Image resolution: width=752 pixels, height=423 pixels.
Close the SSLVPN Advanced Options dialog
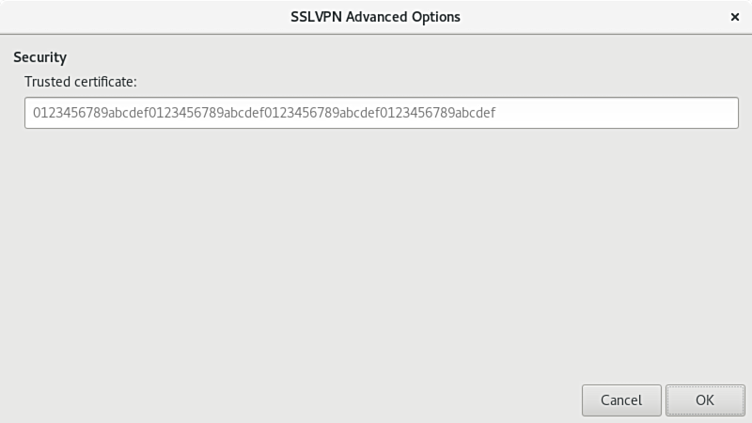(734, 17)
